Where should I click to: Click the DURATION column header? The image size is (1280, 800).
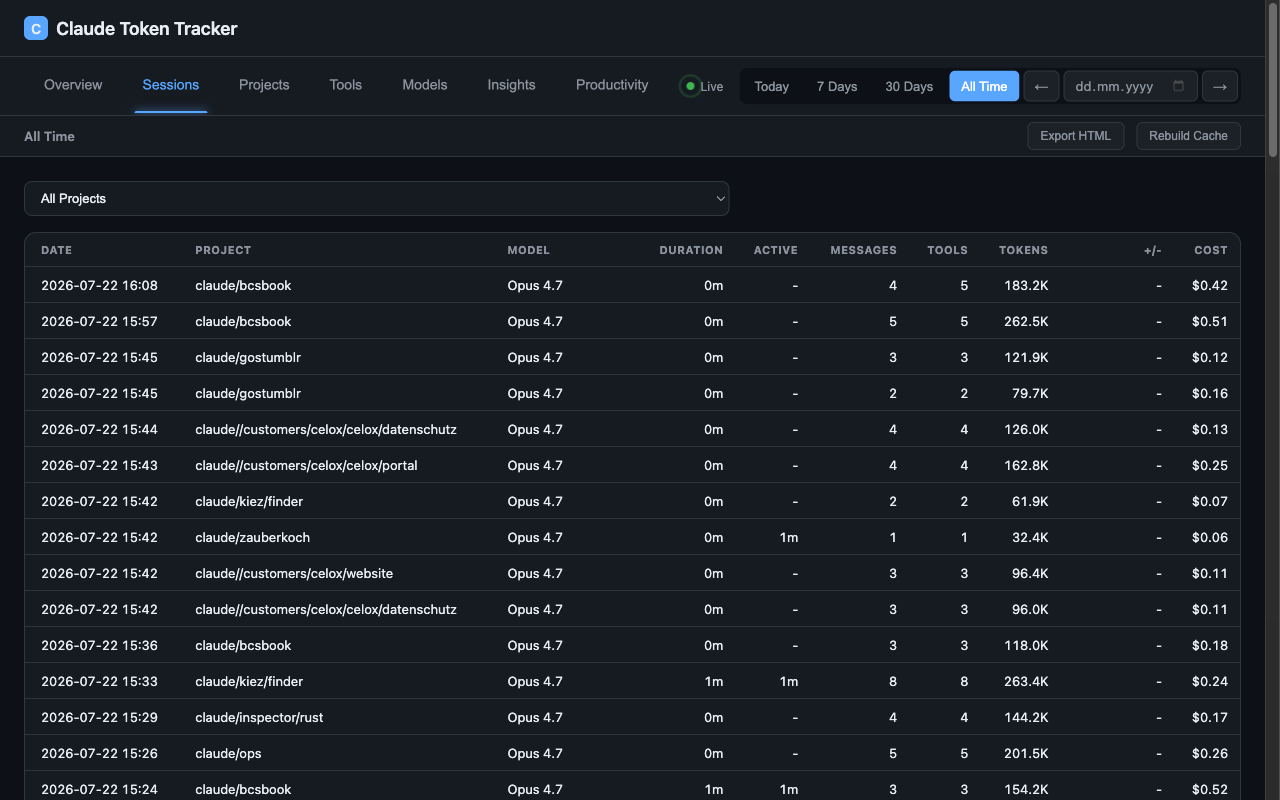[691, 250]
